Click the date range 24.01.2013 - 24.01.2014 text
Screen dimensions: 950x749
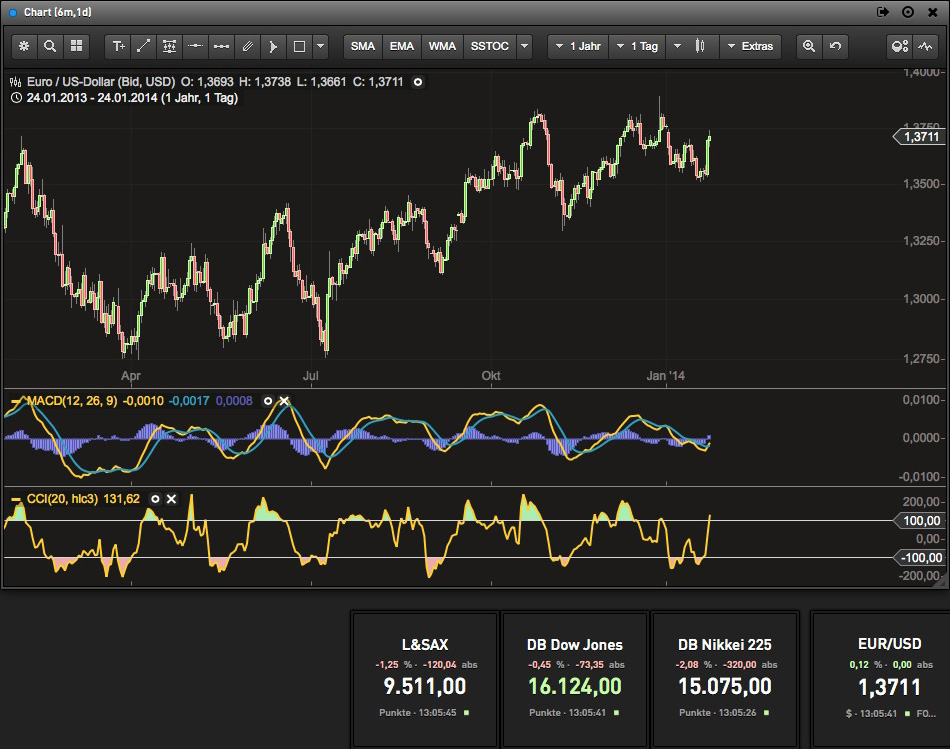pyautogui.click(x=91, y=98)
